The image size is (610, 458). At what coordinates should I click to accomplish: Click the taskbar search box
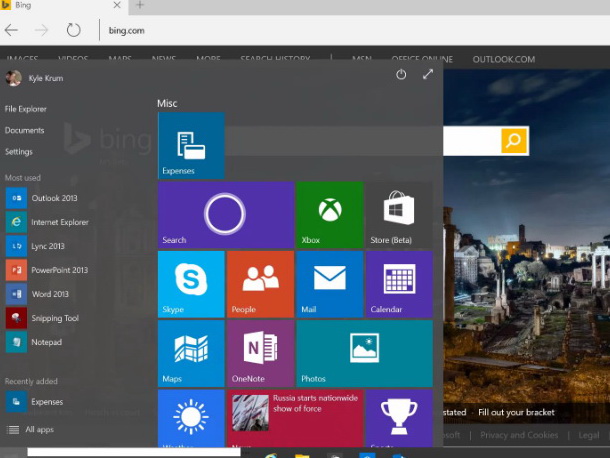coord(134,452)
